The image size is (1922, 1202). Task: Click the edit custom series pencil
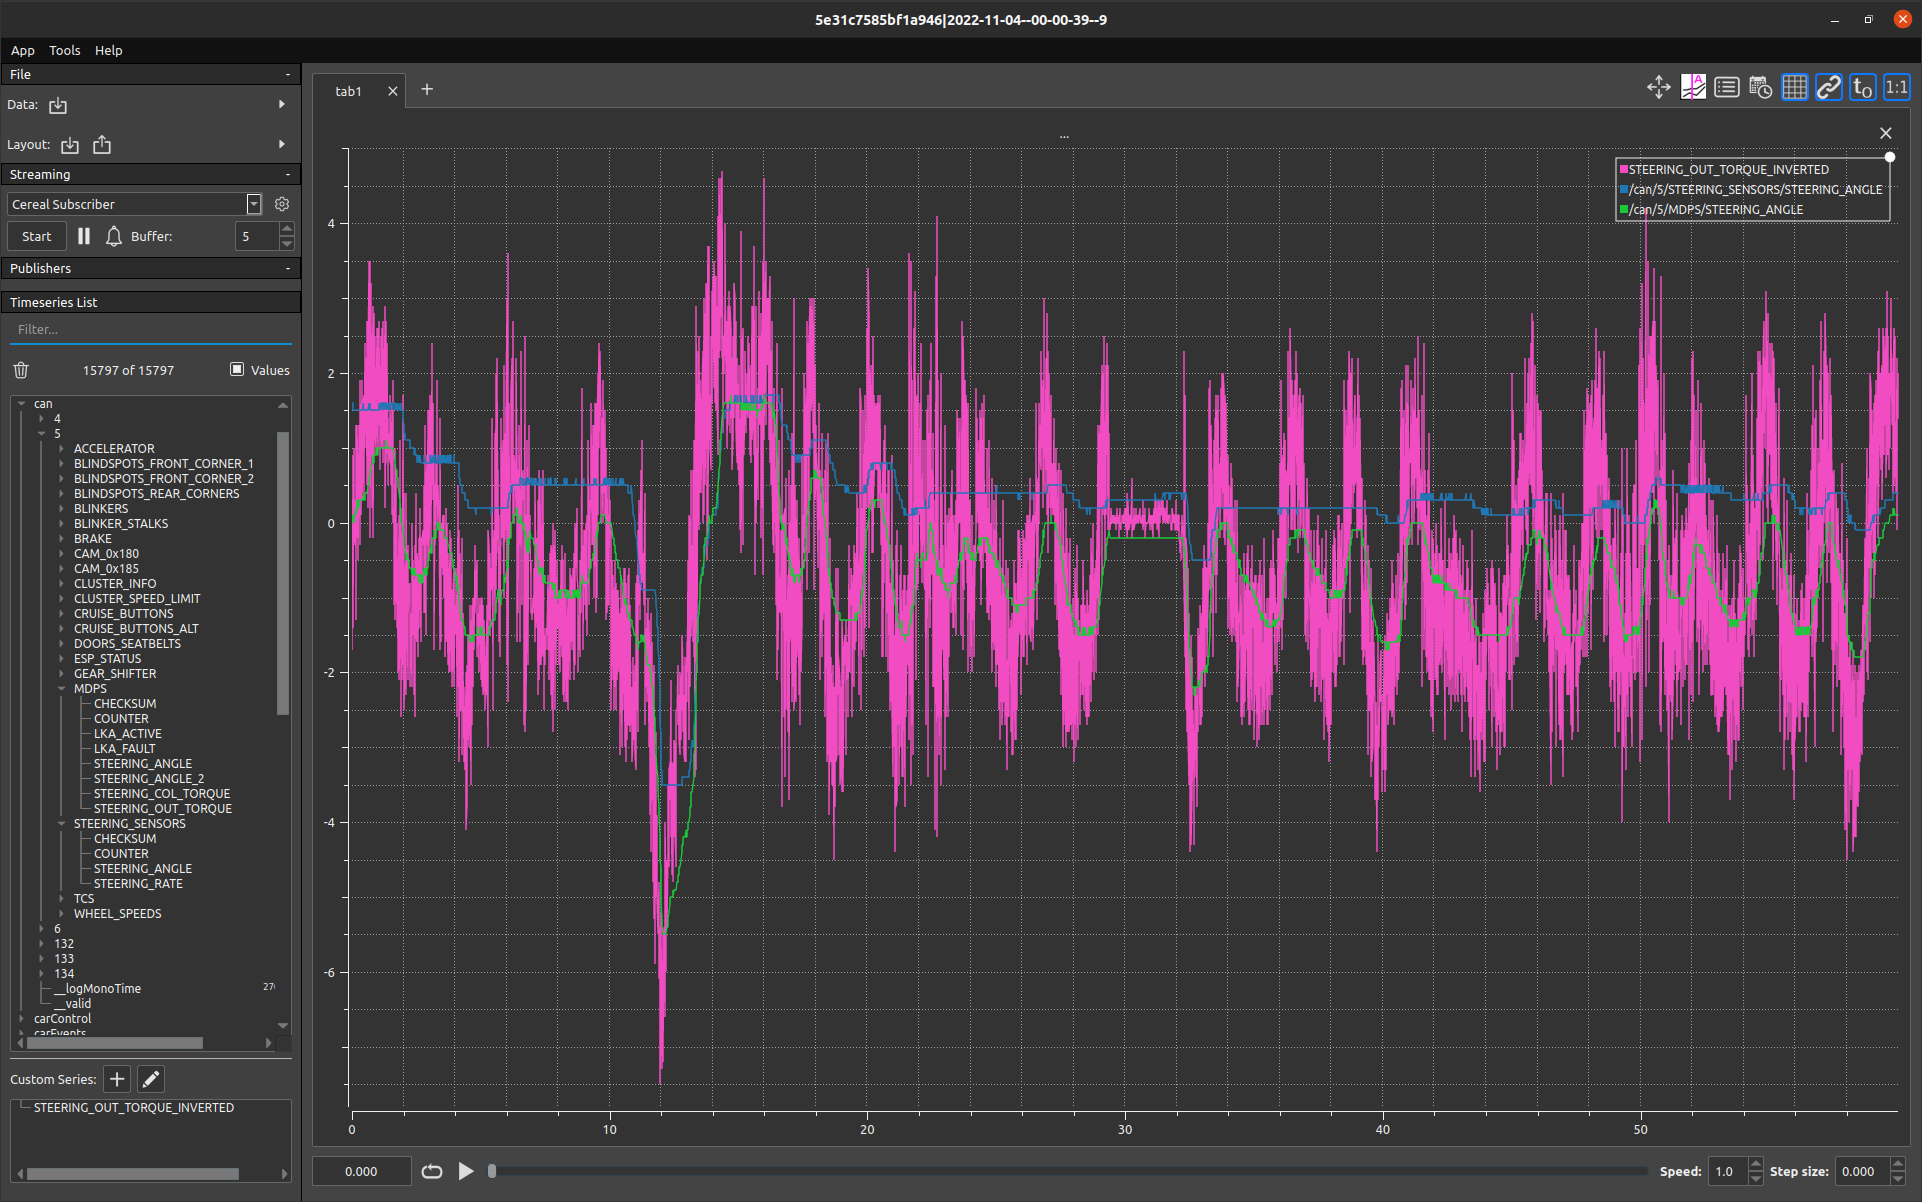click(151, 1079)
